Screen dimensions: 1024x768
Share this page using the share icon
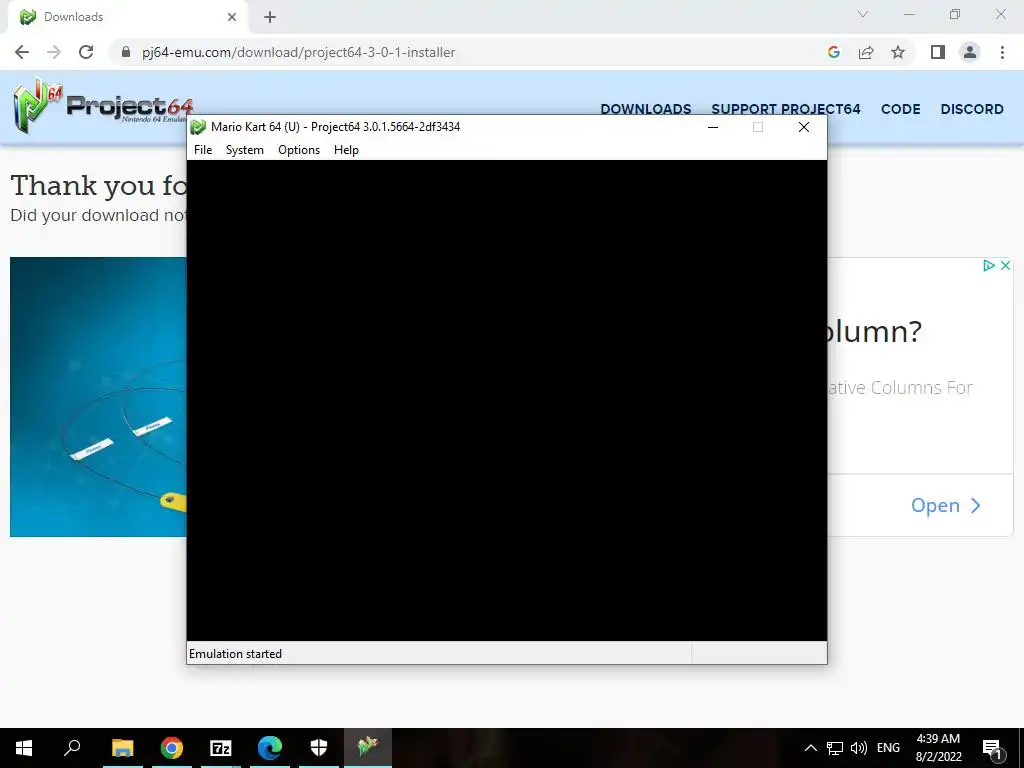[x=866, y=52]
